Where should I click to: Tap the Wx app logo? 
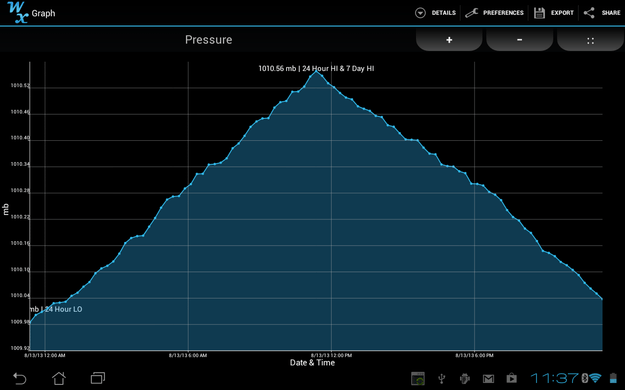18,12
